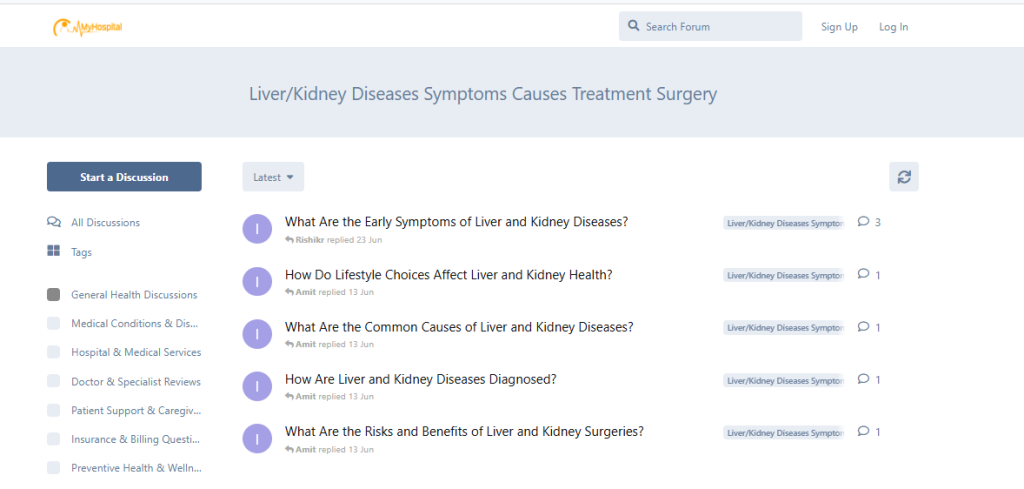Click reply count icon on Early Symptoms discussion

[863, 221]
